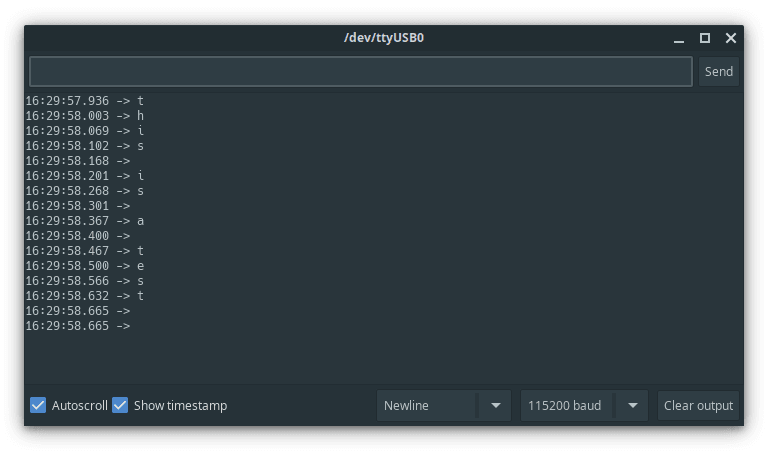This screenshot has width=772, height=451.
Task: Open the Newline line-ending dropdown
Action: pos(427,405)
